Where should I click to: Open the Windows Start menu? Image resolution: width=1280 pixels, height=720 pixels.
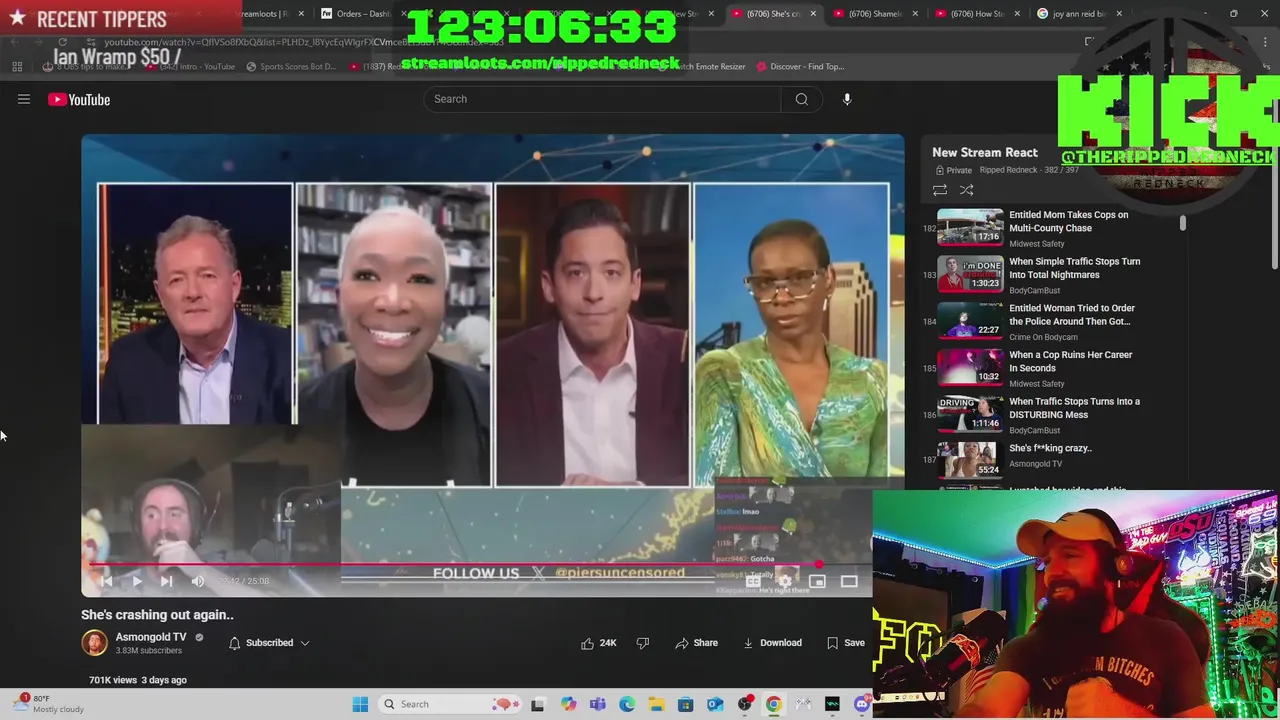360,704
